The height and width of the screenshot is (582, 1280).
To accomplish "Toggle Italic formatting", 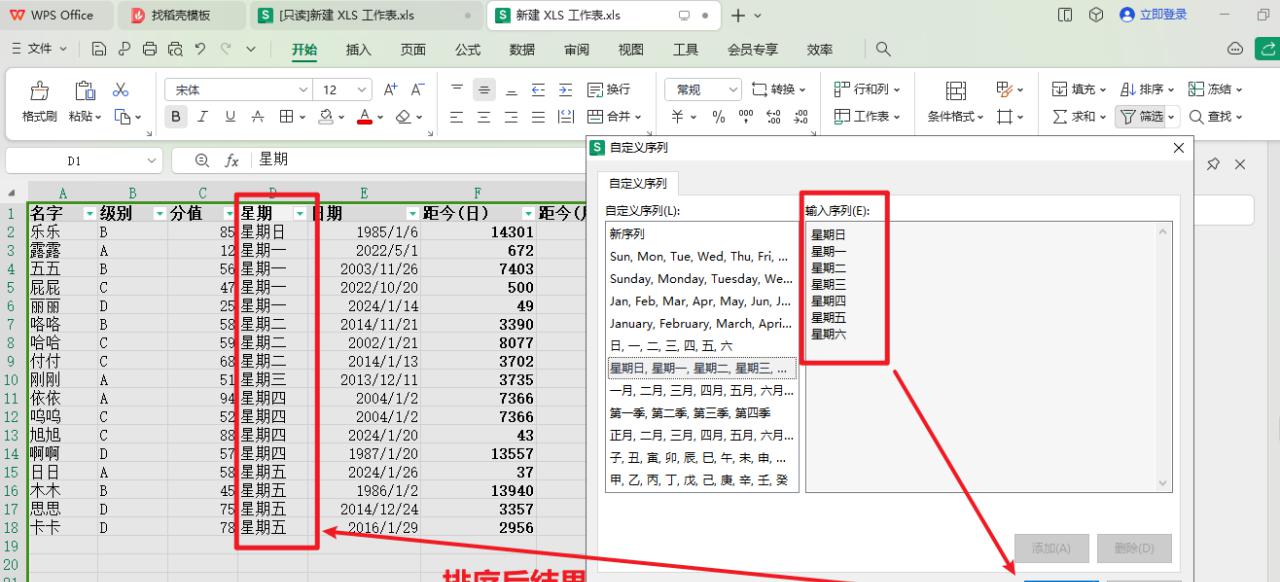I will coord(203,117).
